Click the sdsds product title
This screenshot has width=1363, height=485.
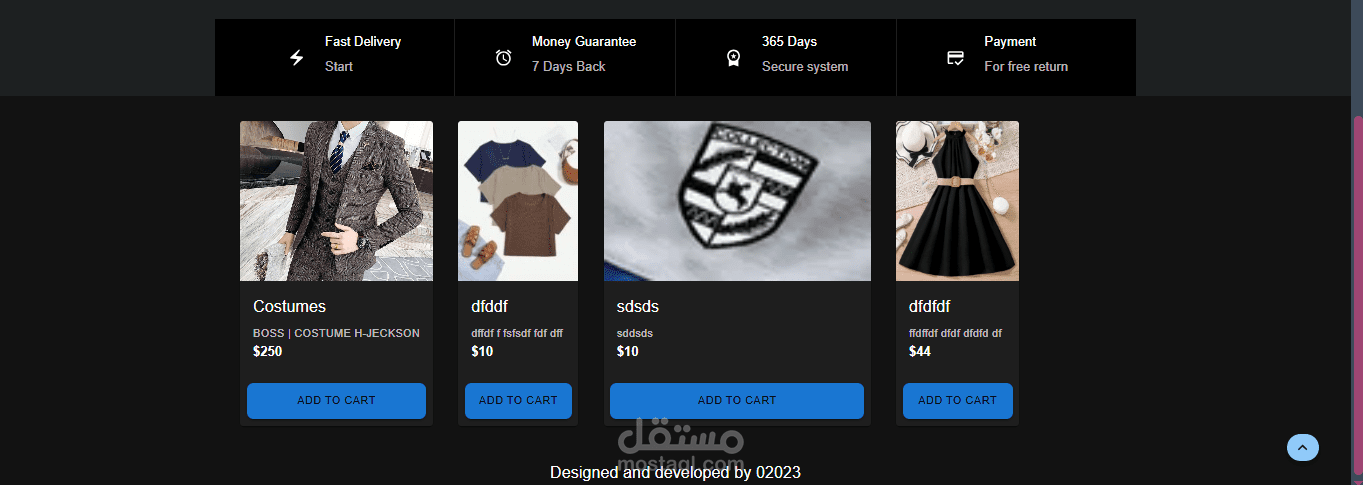638,307
